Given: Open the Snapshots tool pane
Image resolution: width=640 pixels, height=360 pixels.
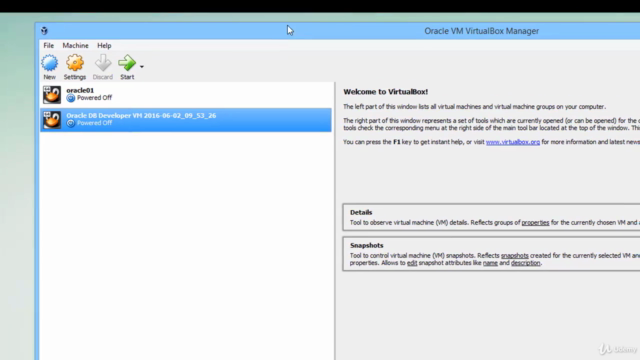Looking at the screenshot, I should pos(491,254).
